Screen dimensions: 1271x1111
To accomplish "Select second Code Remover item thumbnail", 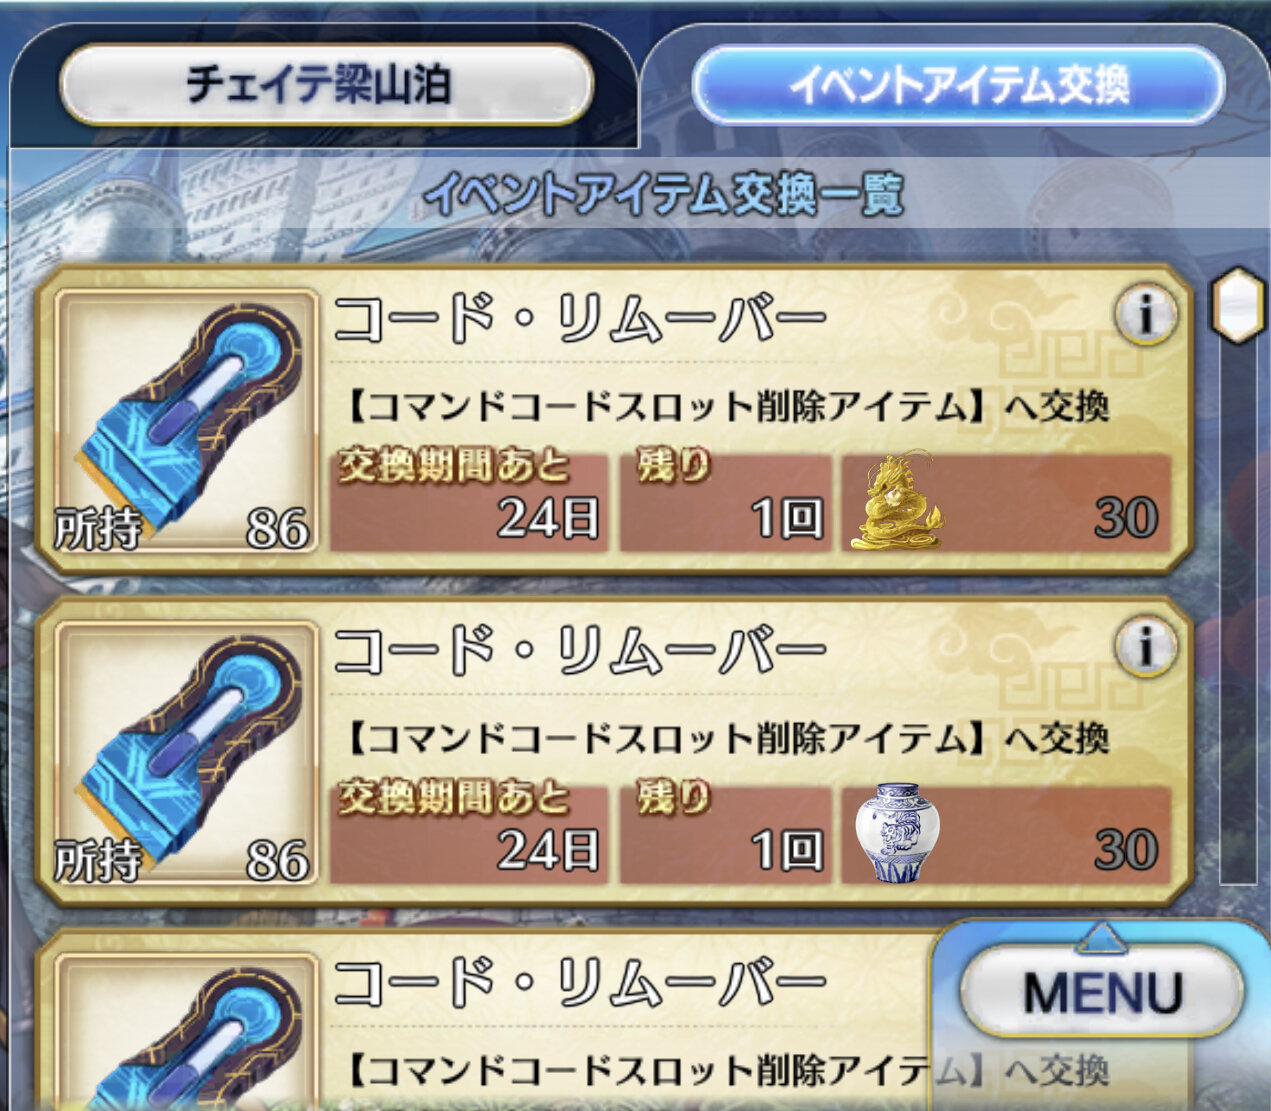I will coord(185,753).
